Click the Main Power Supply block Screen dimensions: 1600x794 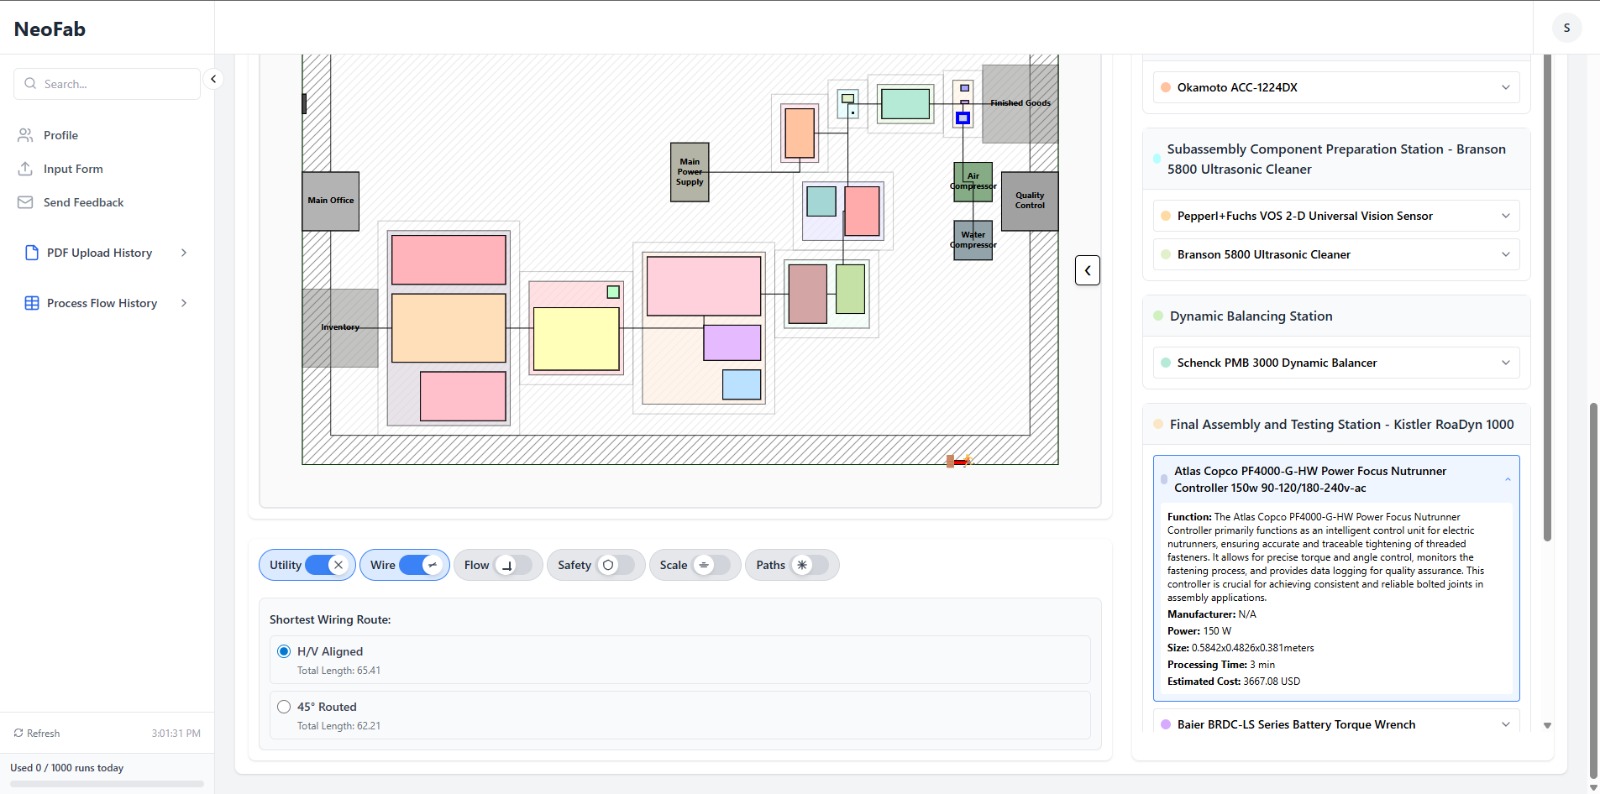pos(689,172)
